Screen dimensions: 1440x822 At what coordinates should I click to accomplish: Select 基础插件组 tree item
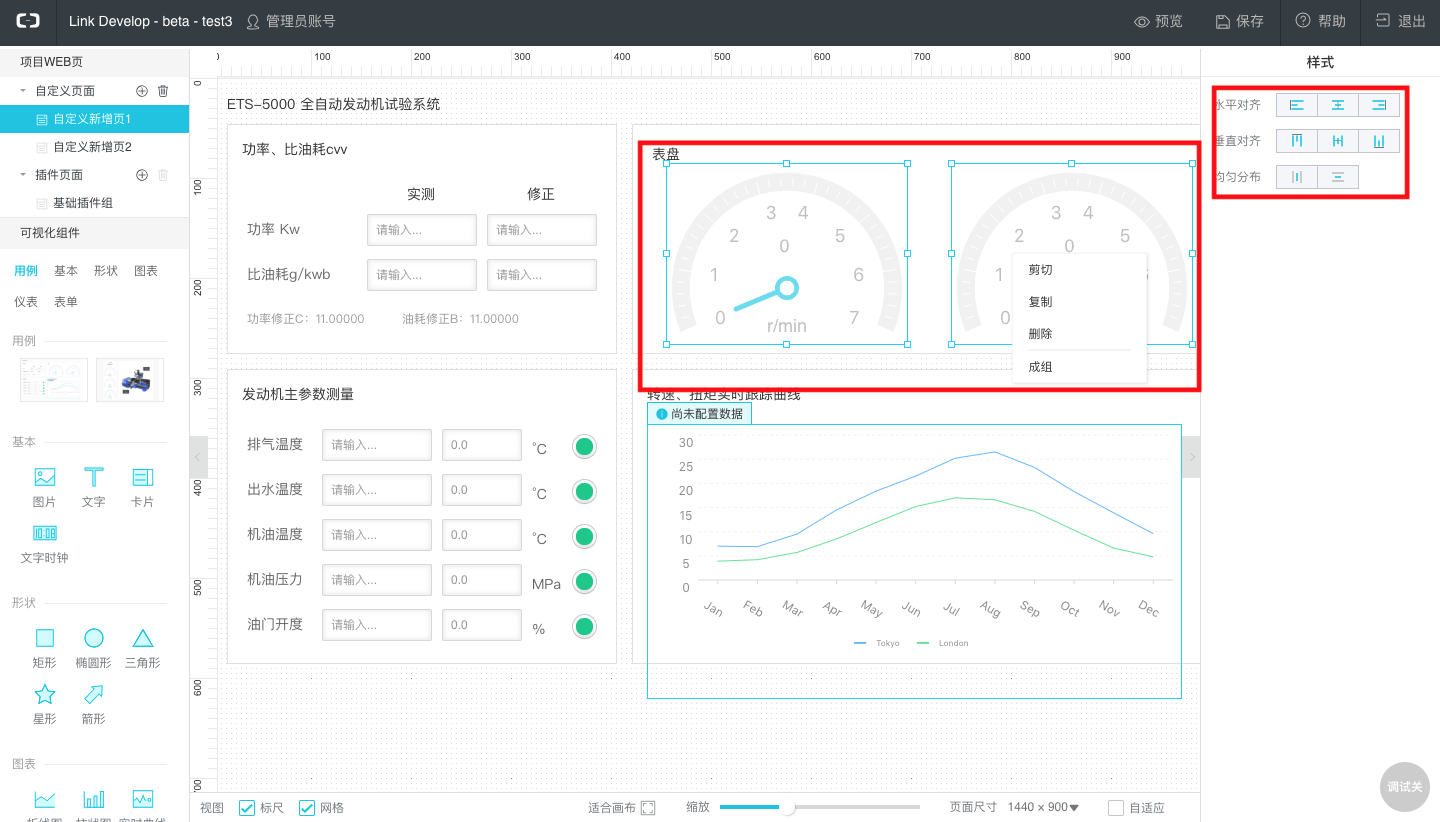coord(94,203)
